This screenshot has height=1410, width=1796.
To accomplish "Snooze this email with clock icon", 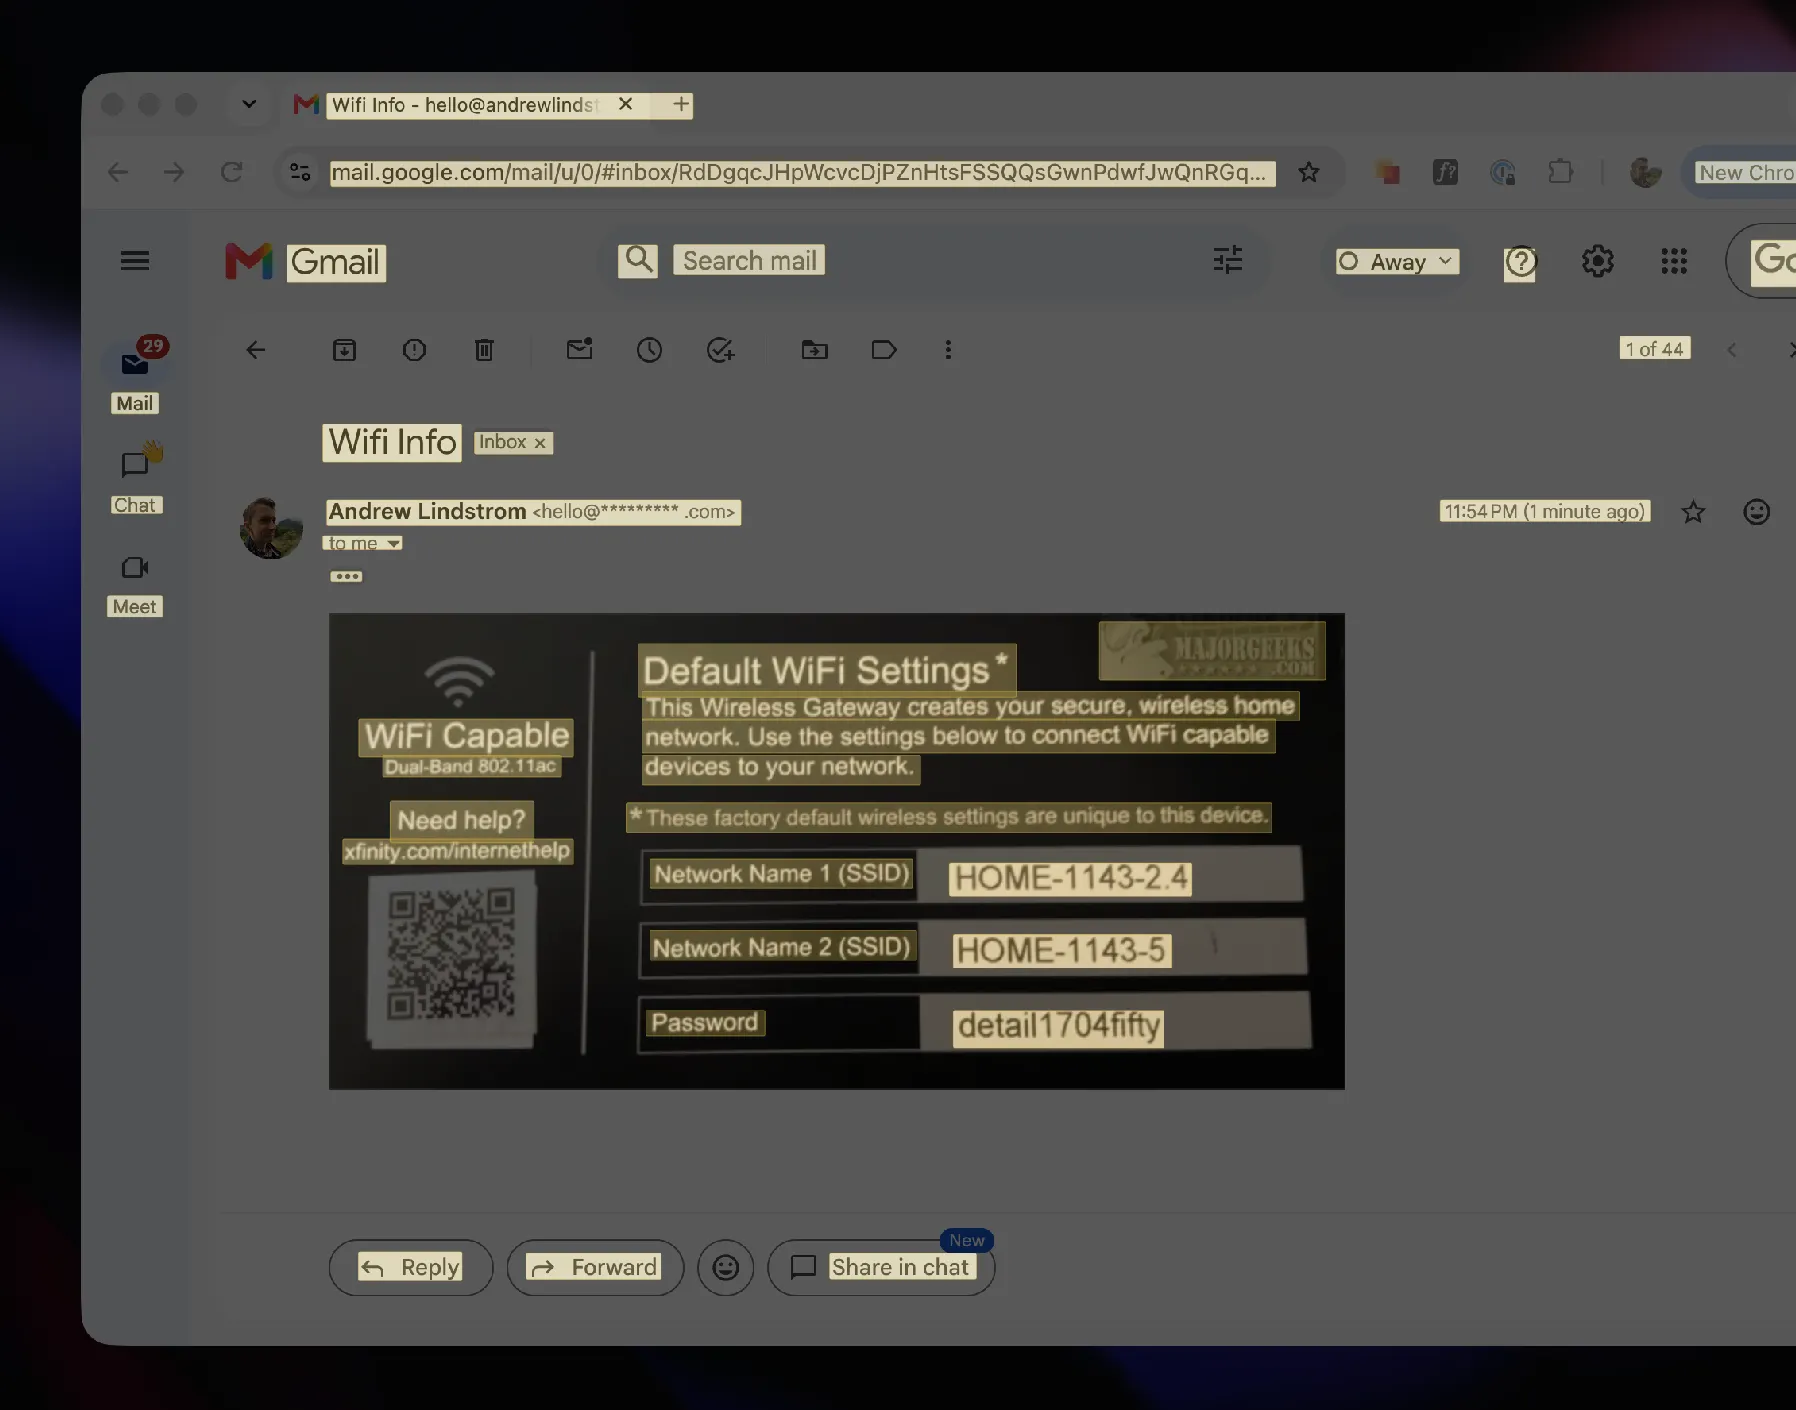I will pyautogui.click(x=649, y=350).
